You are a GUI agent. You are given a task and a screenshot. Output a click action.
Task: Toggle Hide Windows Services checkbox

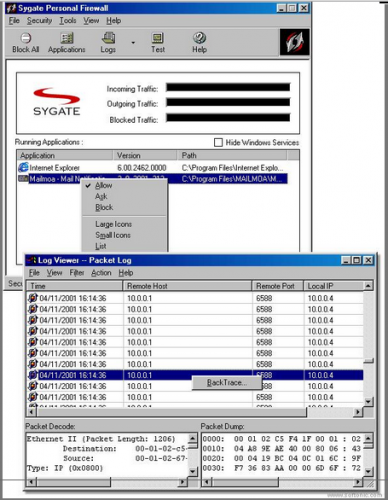point(218,142)
